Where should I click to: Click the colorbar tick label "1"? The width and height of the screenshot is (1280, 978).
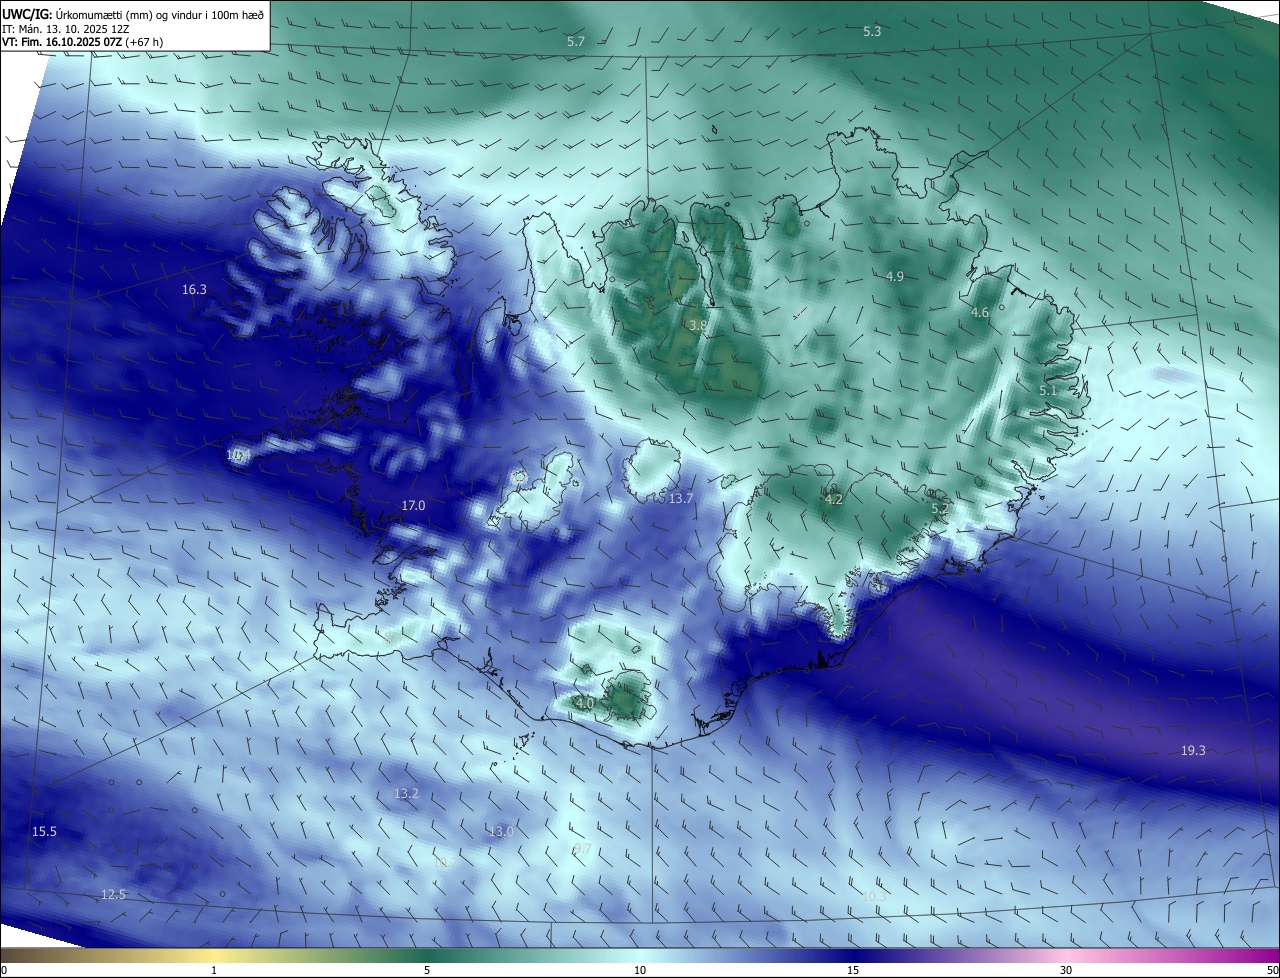(x=214, y=970)
